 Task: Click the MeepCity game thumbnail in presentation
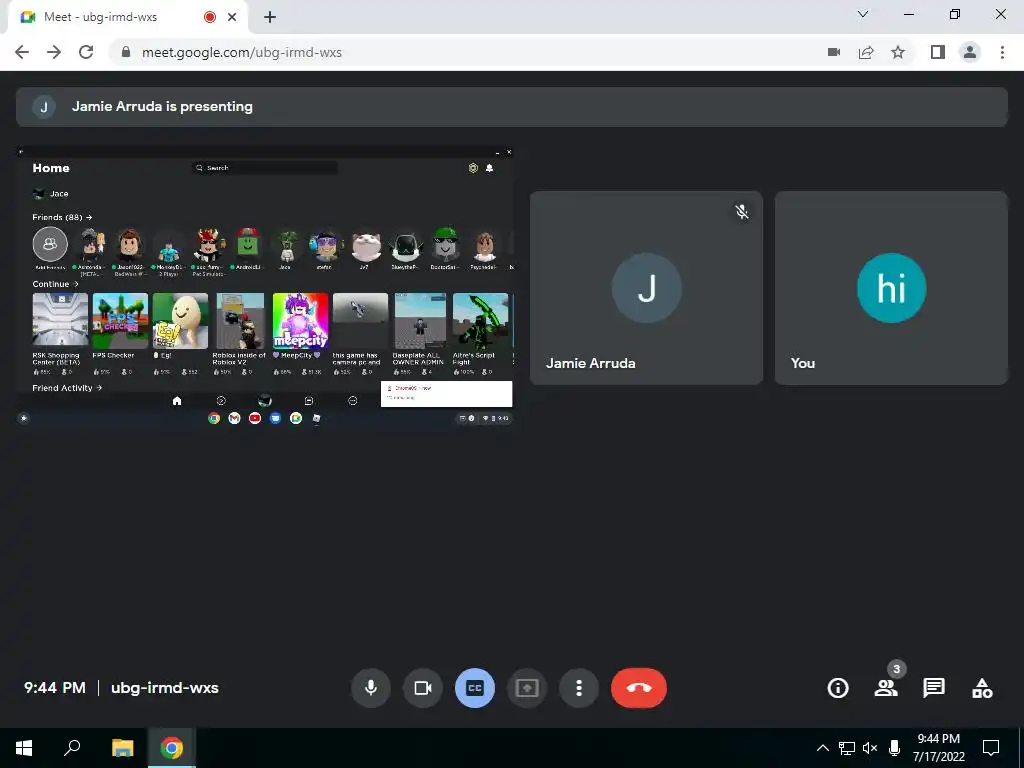pos(300,321)
